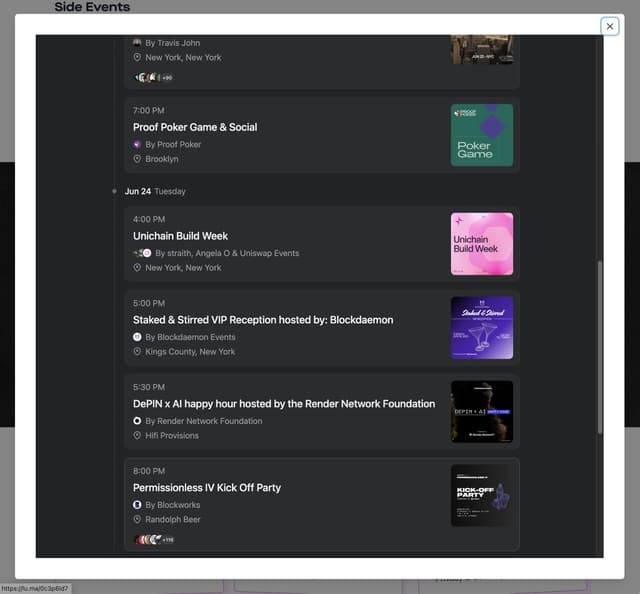Click the Proof Poker host avatar icon
Viewport: 640px width, 594px height.
[137, 145]
